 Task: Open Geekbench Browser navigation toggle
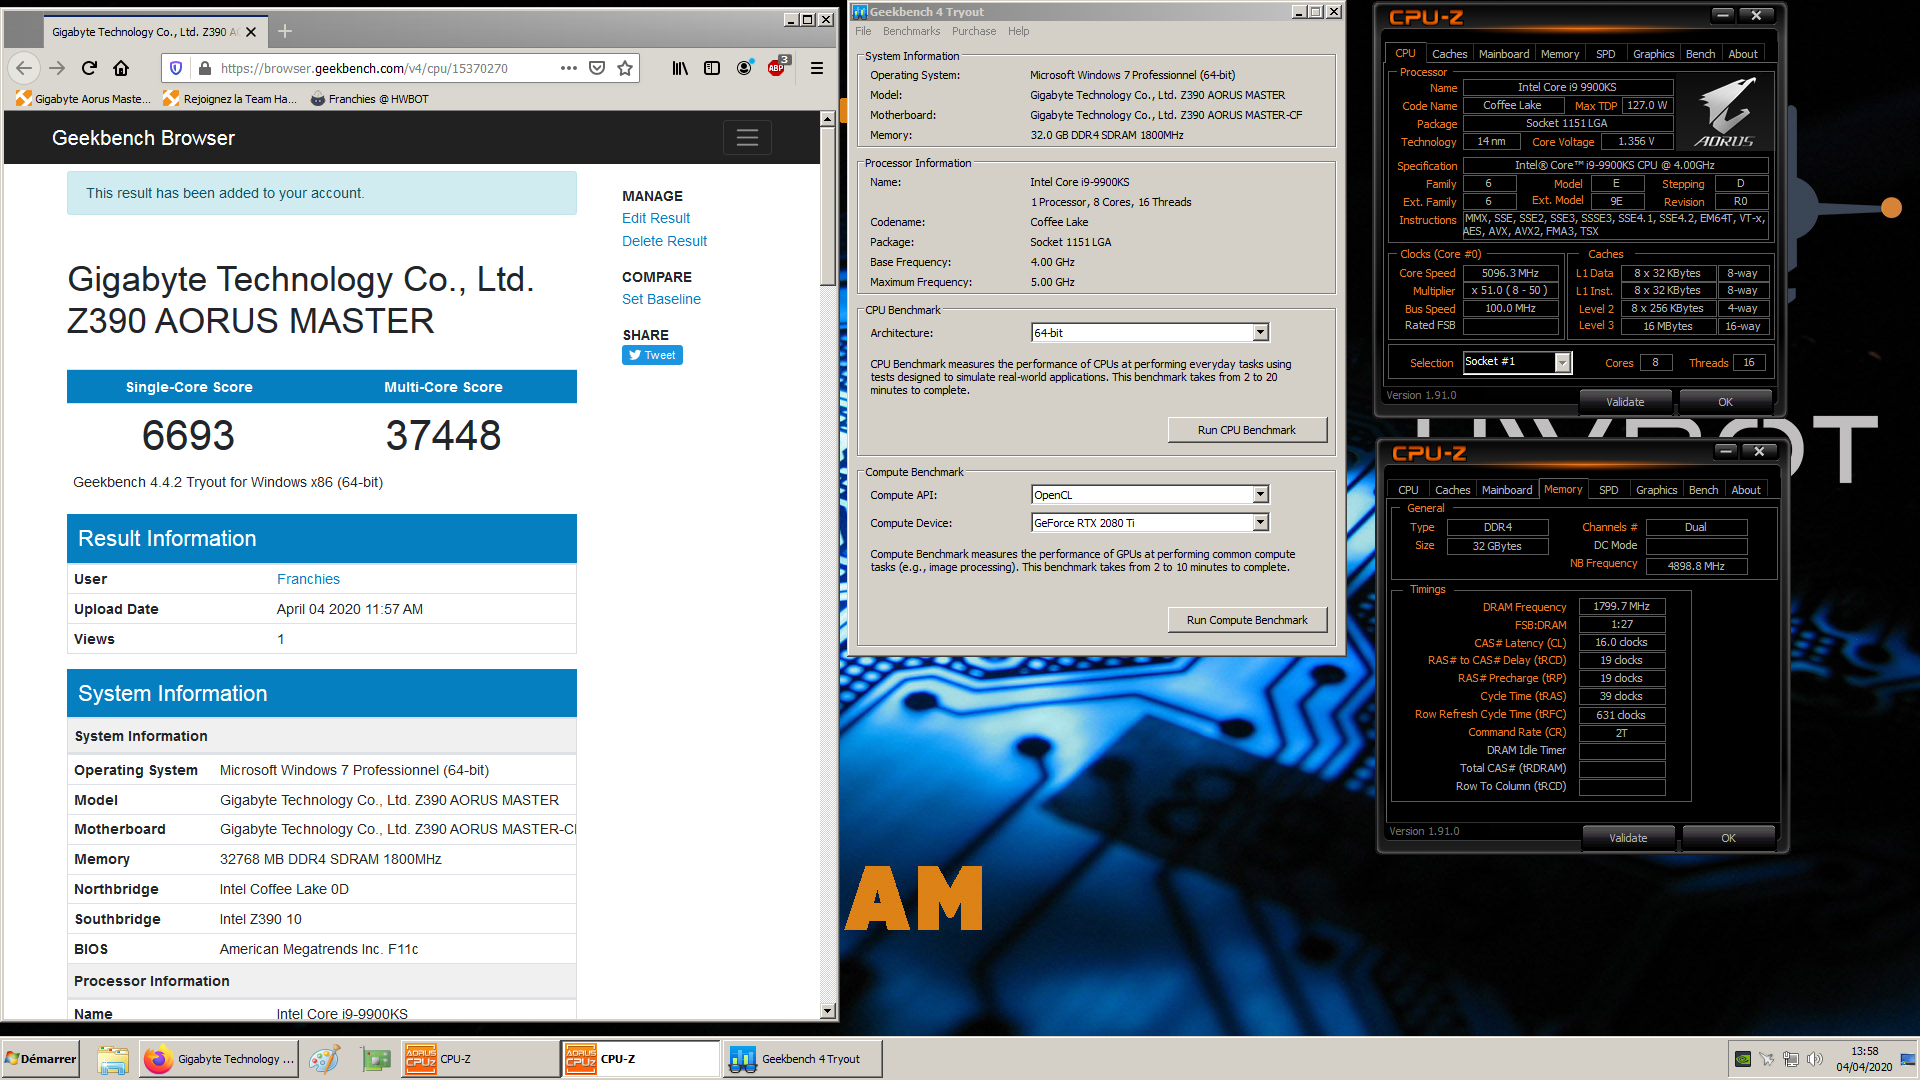(747, 138)
